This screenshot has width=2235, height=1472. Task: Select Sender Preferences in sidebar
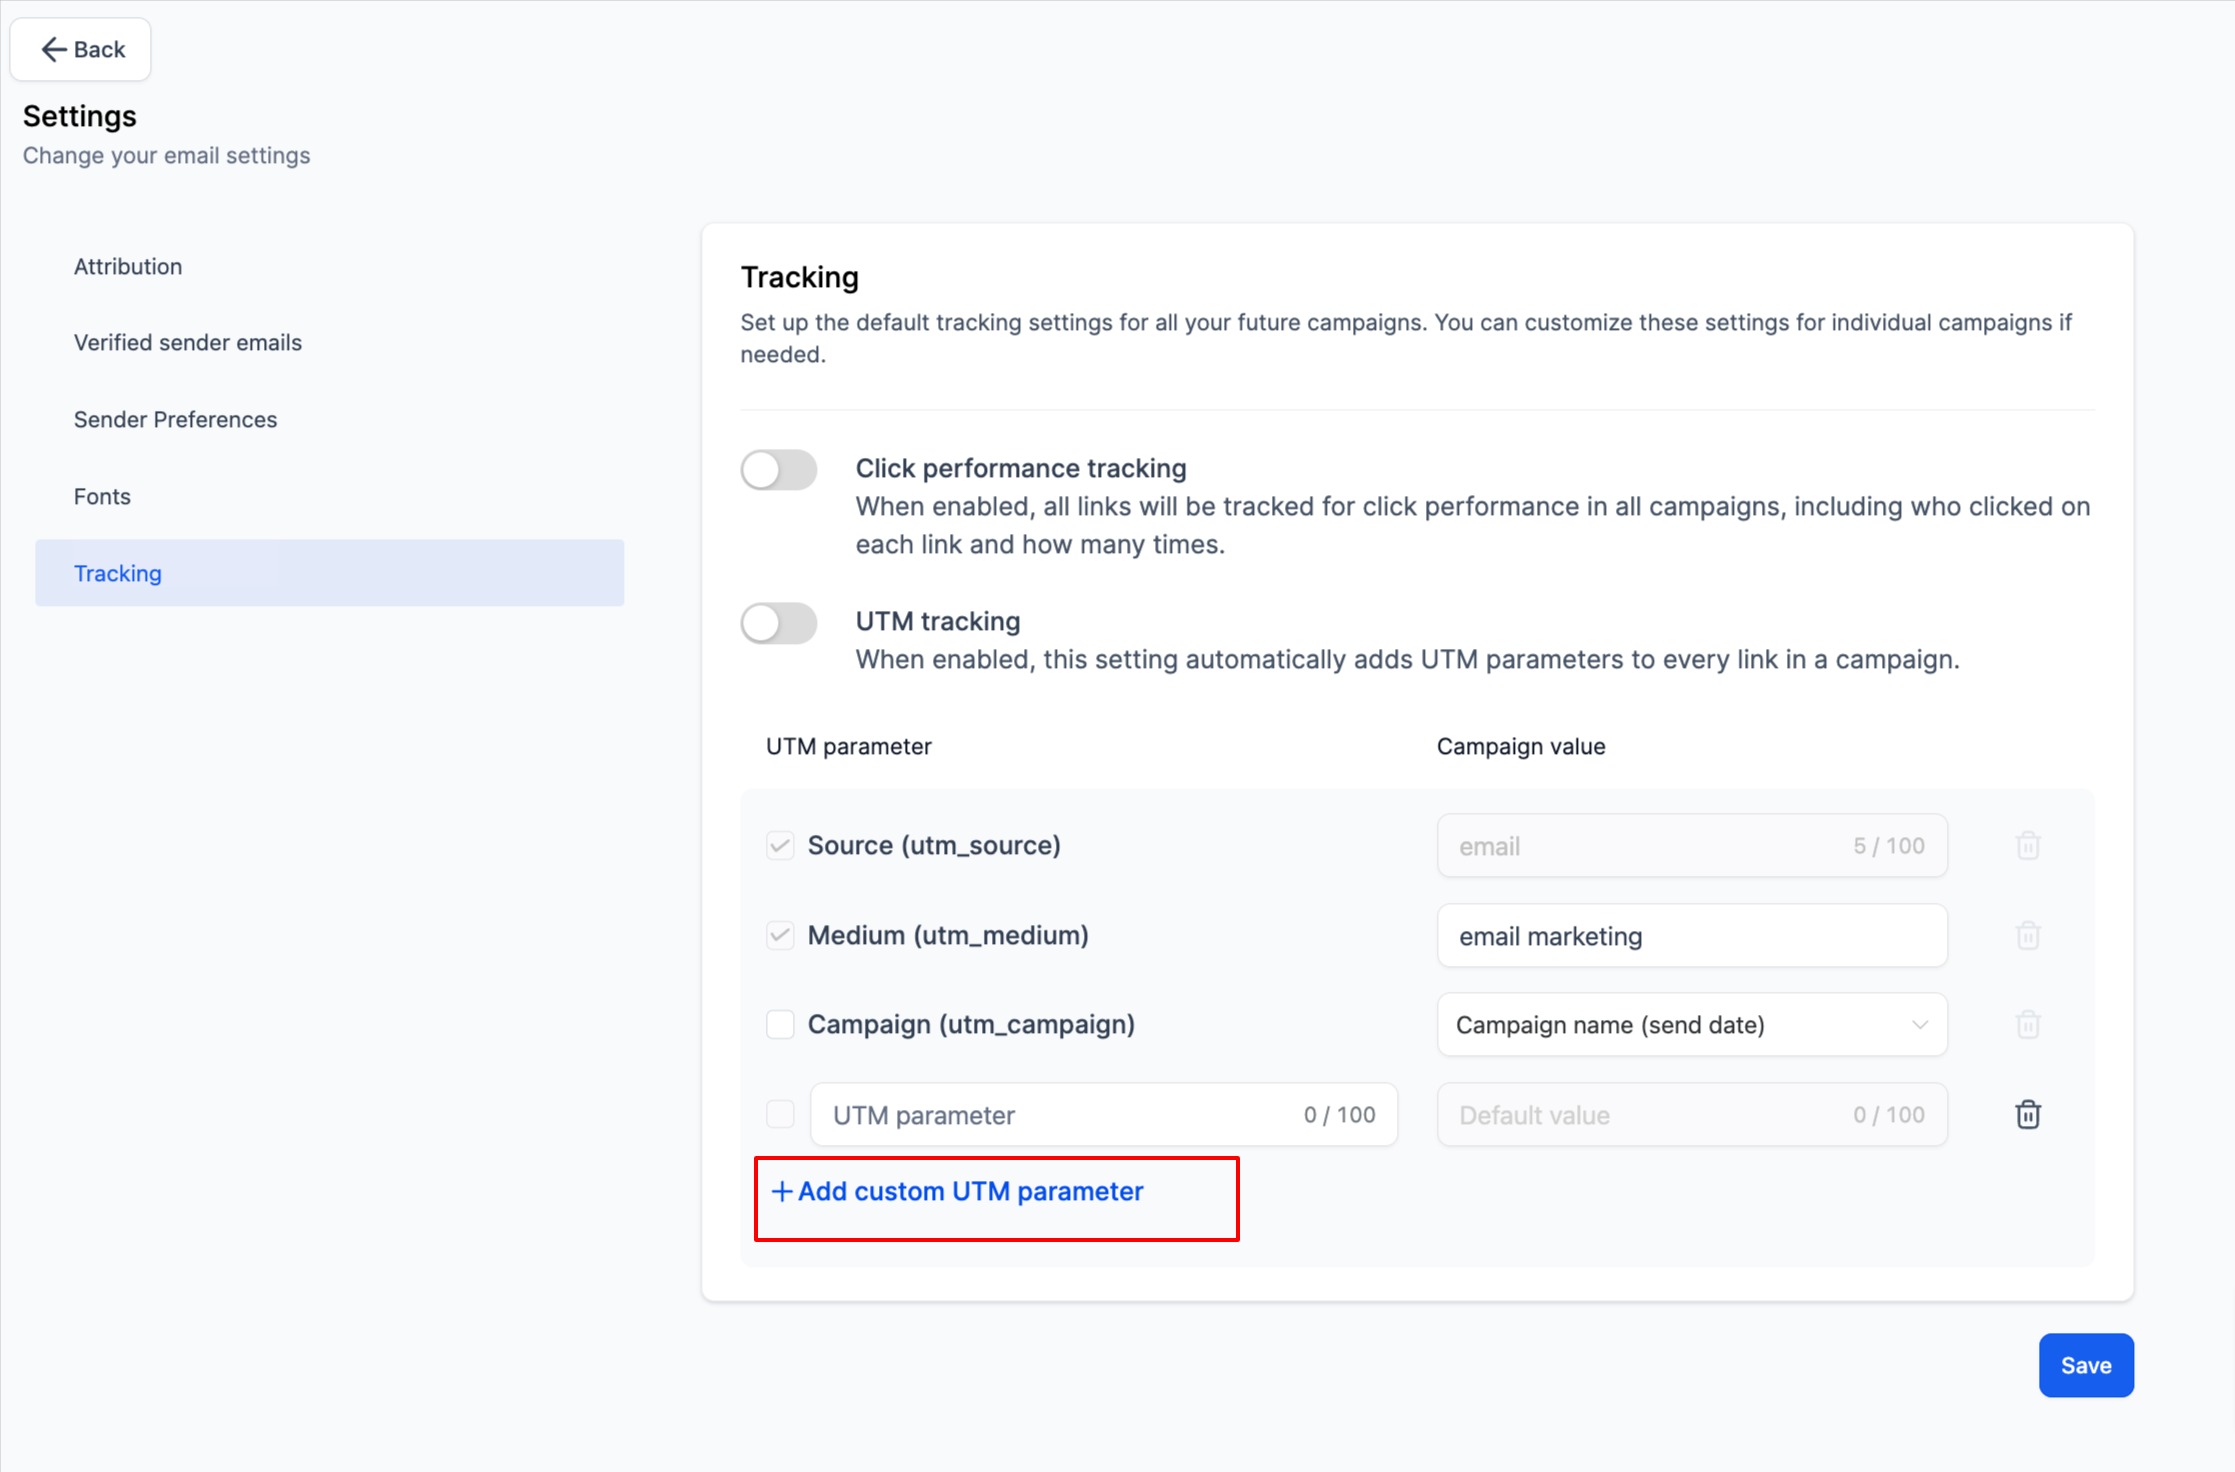click(175, 419)
